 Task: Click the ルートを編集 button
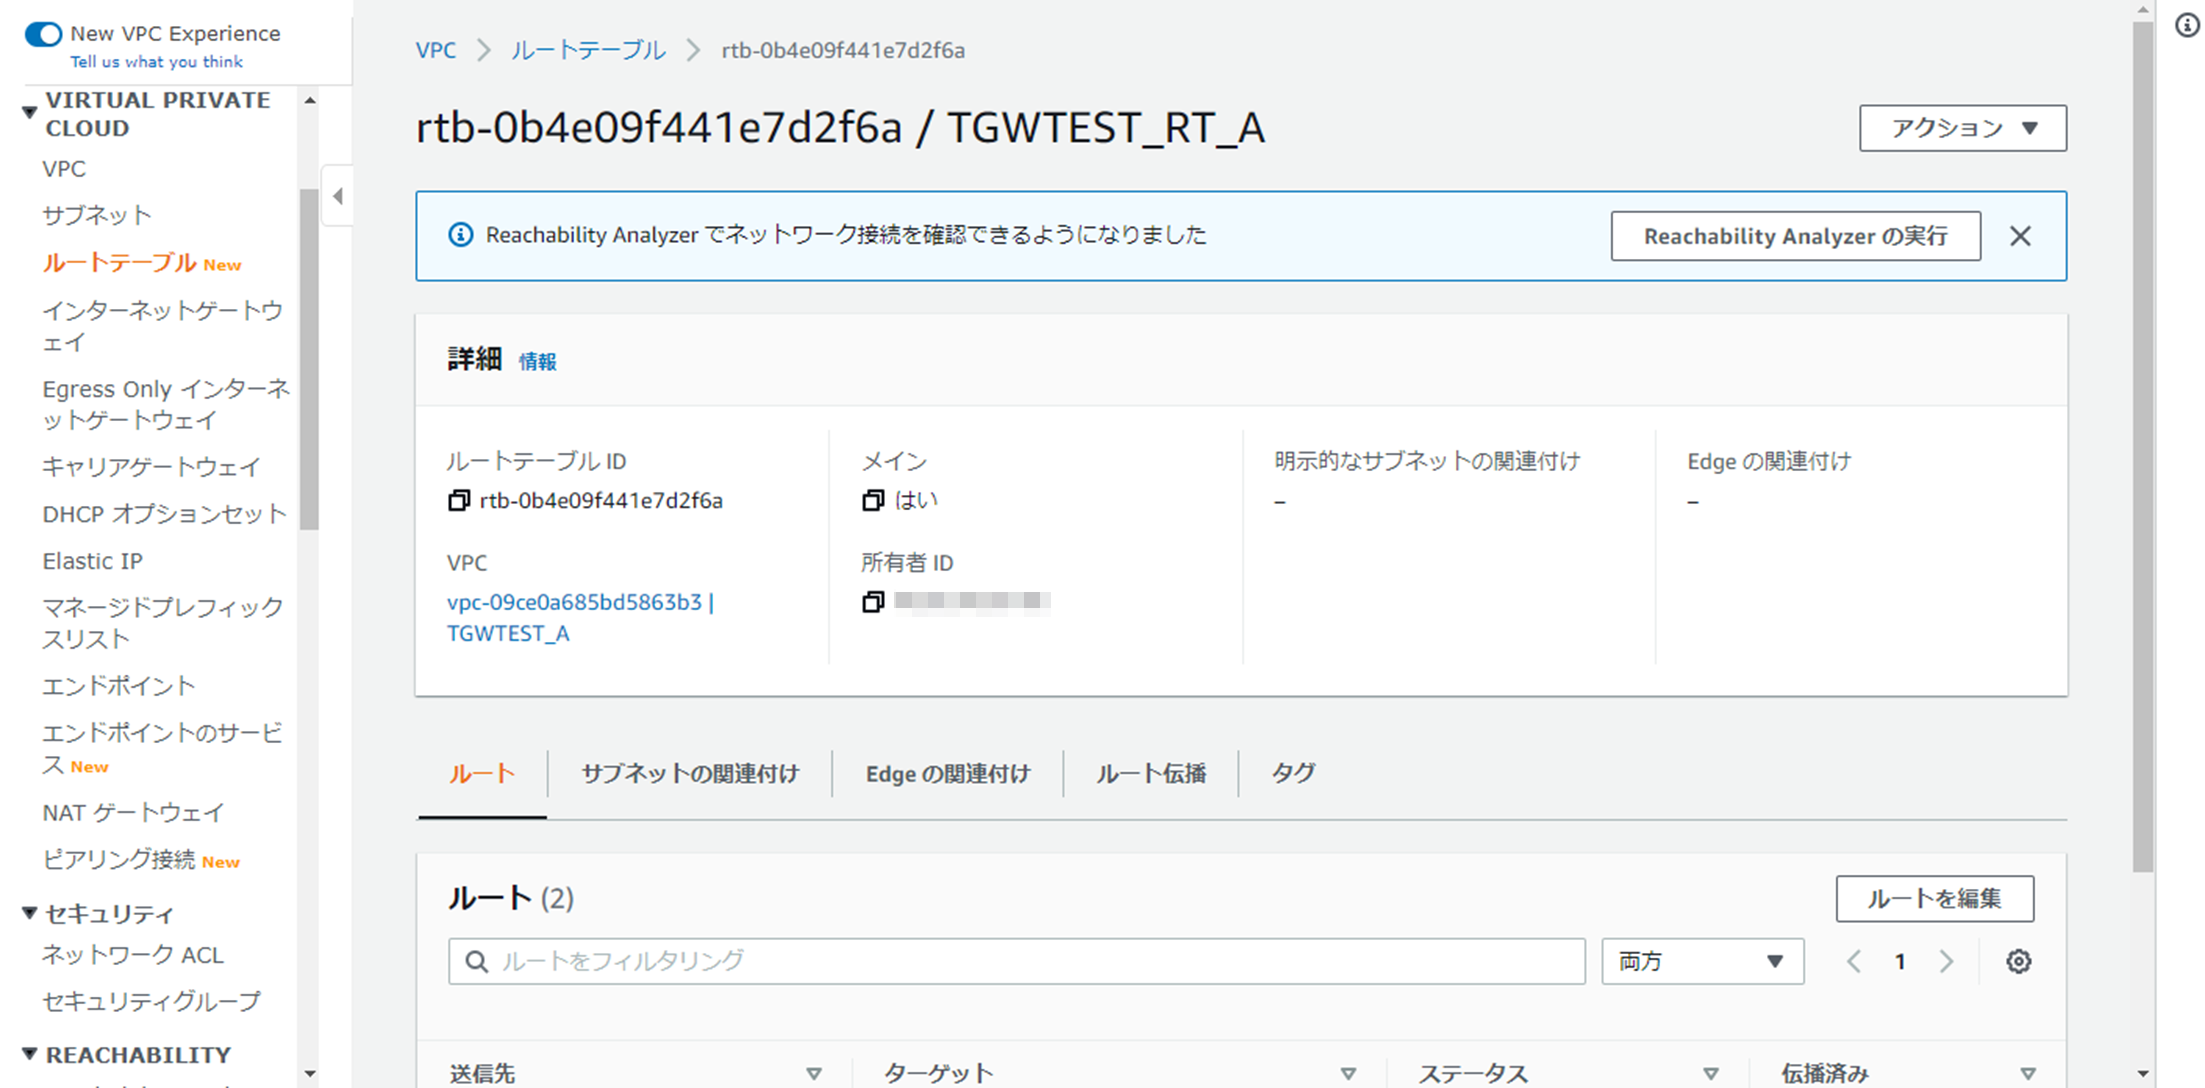coord(1934,898)
